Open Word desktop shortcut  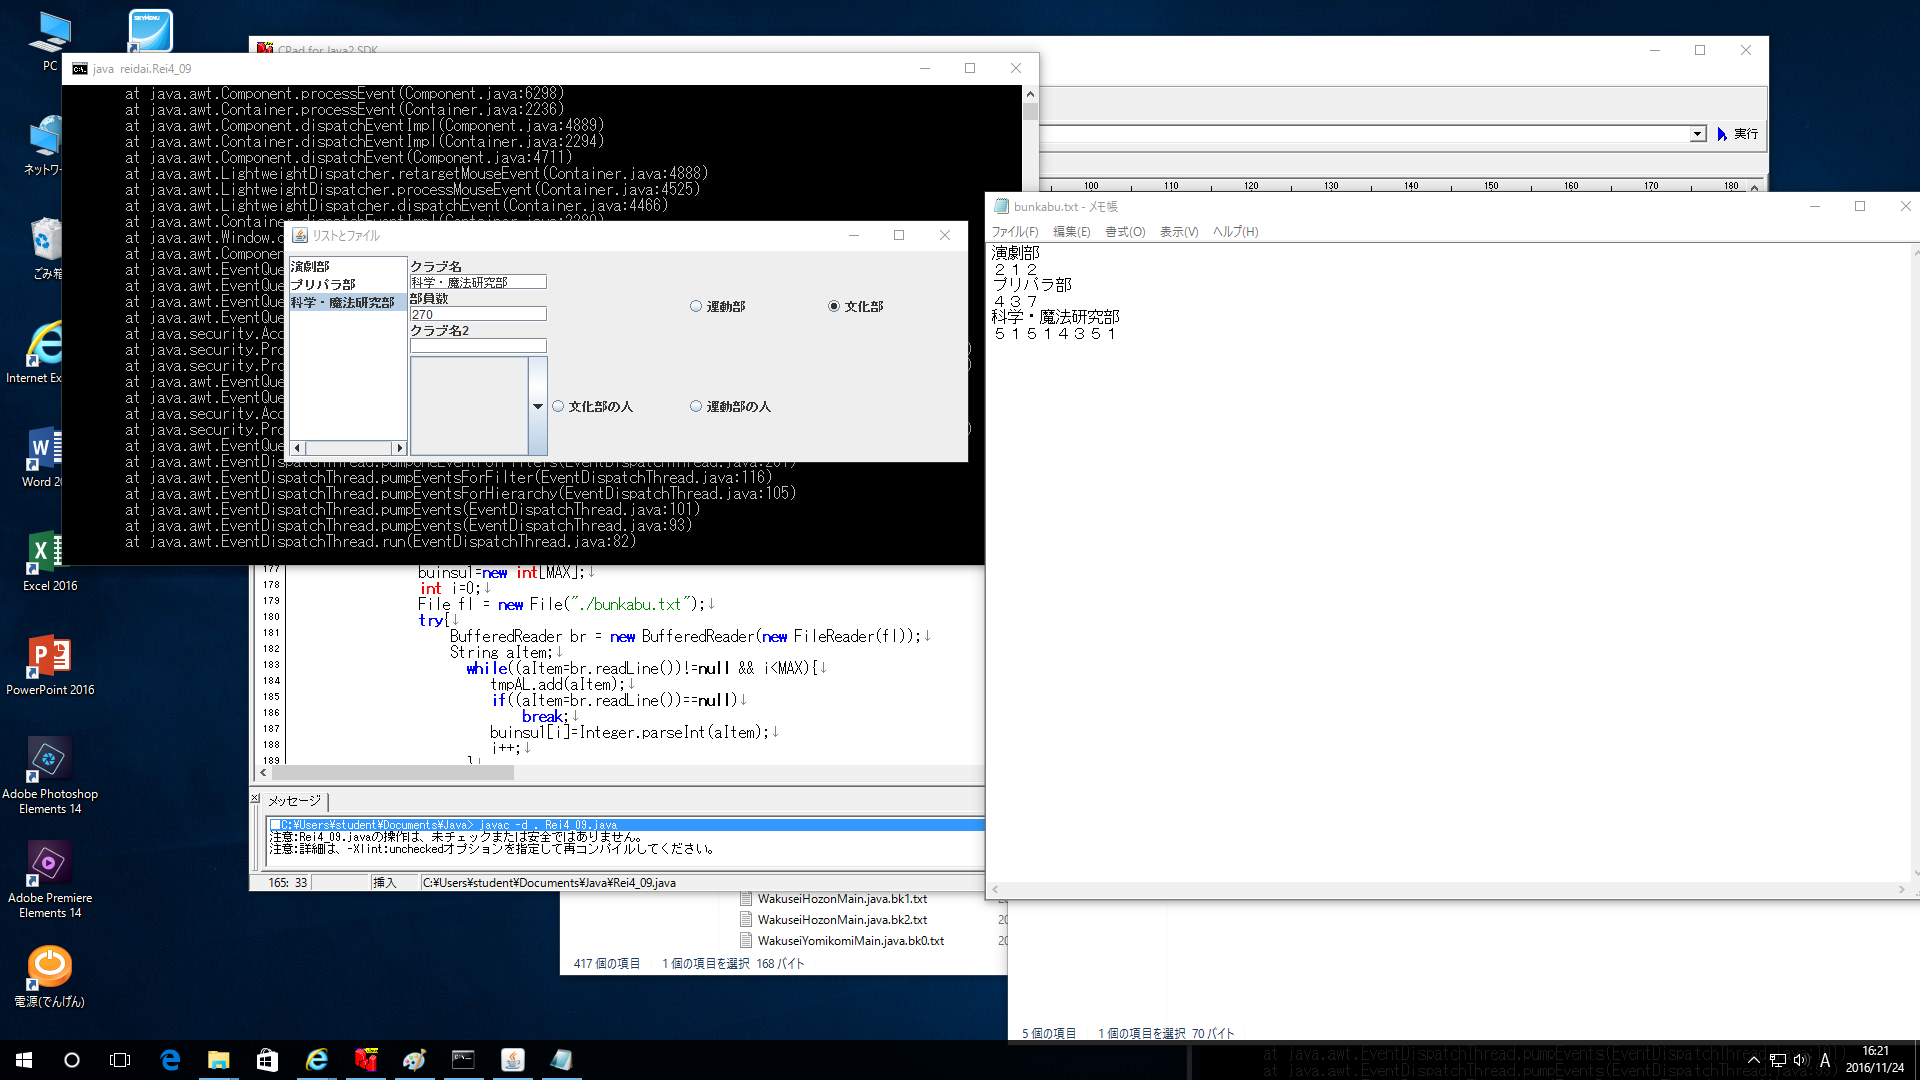point(42,456)
